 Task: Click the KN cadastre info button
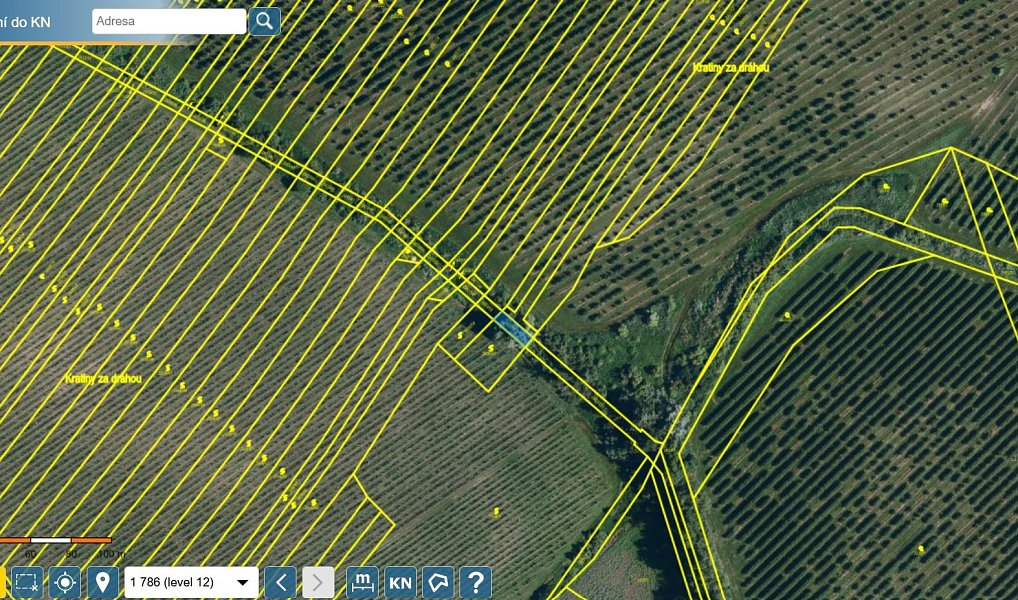pos(401,582)
